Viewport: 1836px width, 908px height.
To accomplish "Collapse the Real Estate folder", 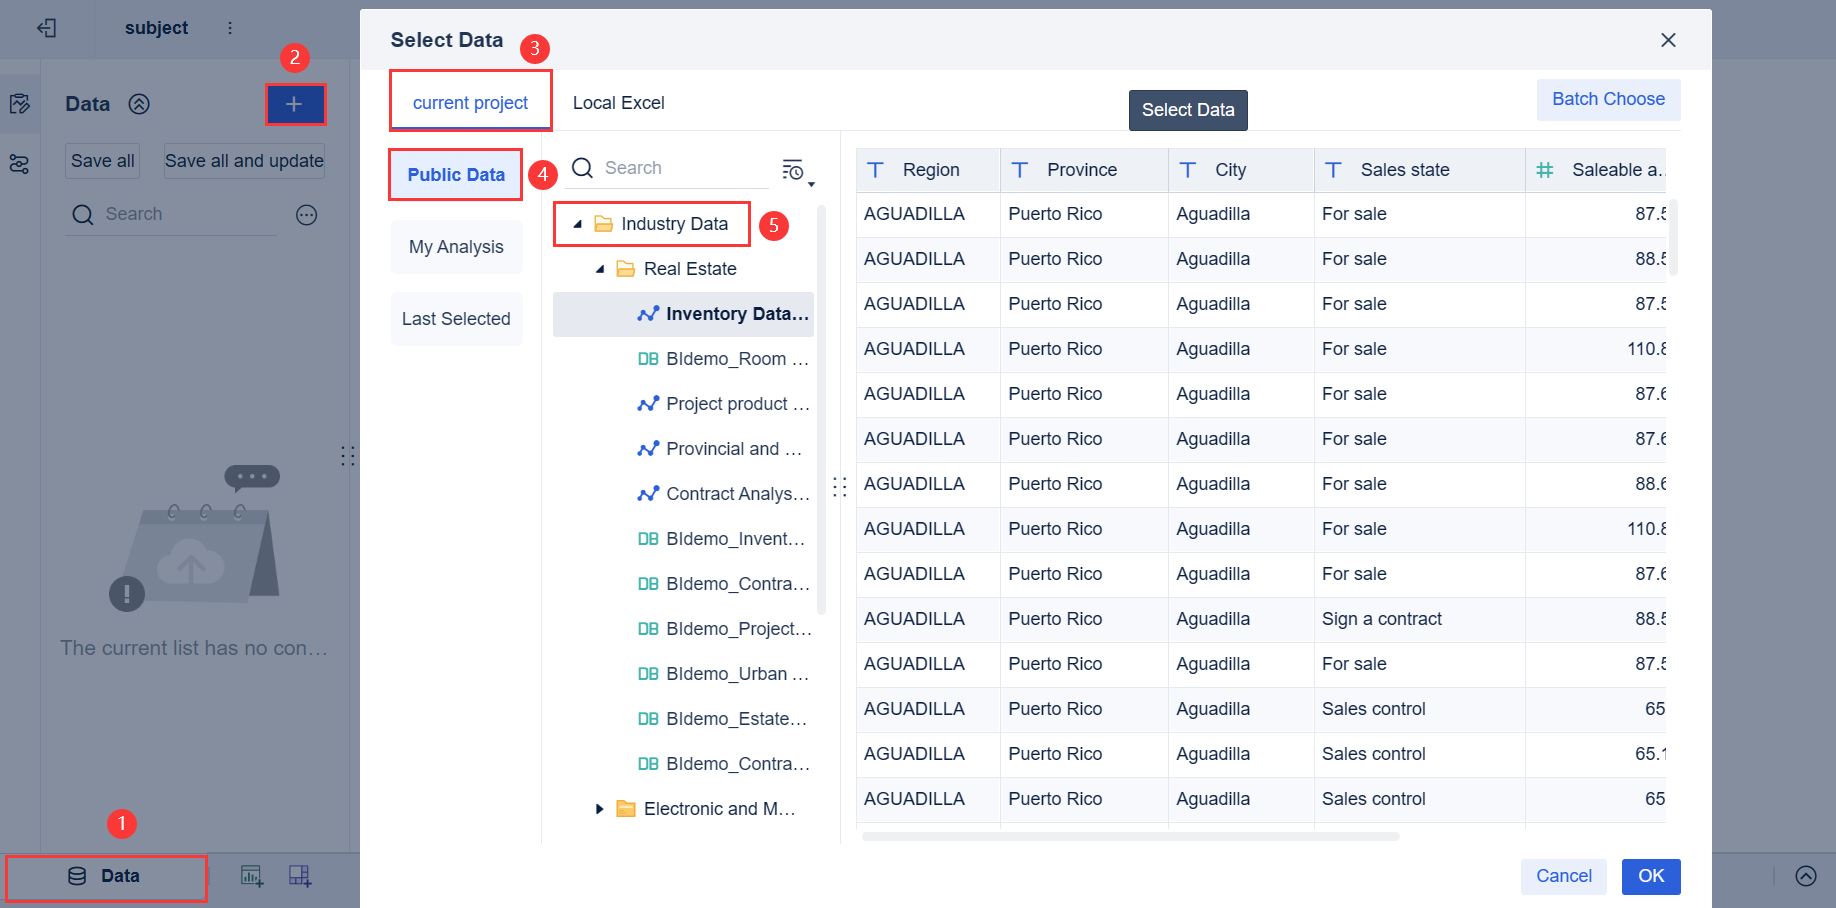I will coord(600,268).
